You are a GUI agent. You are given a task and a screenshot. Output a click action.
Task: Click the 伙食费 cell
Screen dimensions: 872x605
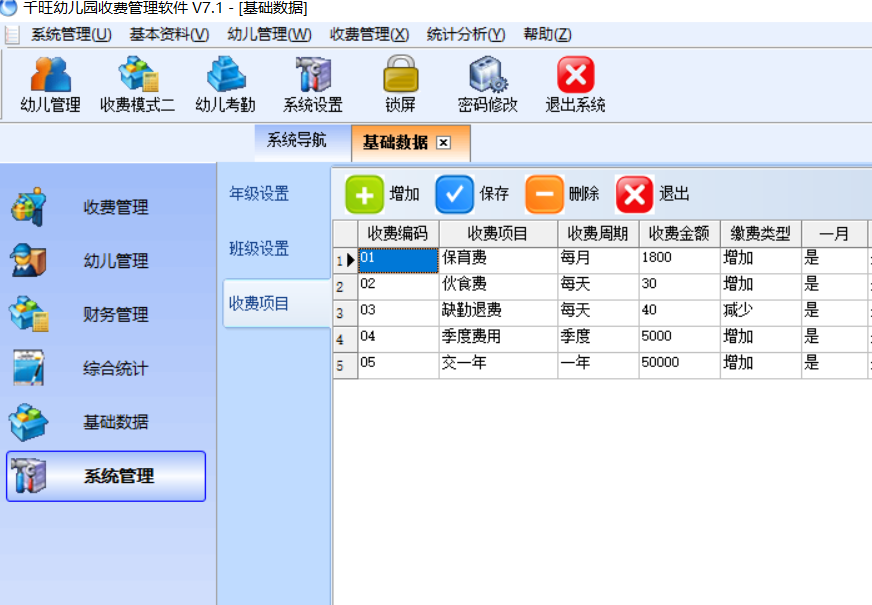498,286
